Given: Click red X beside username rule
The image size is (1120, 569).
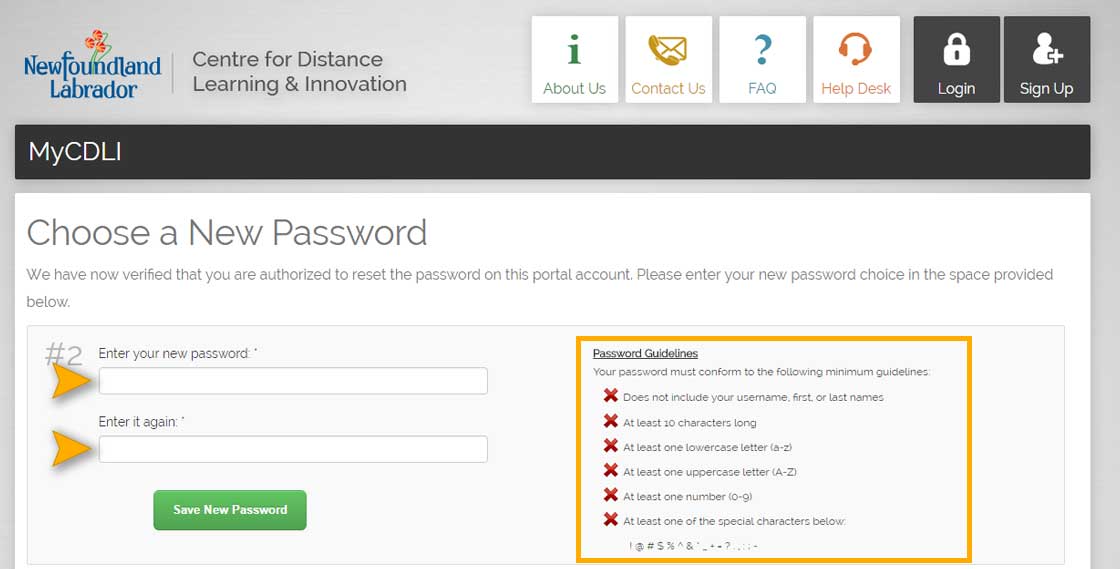Looking at the screenshot, I should pyautogui.click(x=611, y=396).
